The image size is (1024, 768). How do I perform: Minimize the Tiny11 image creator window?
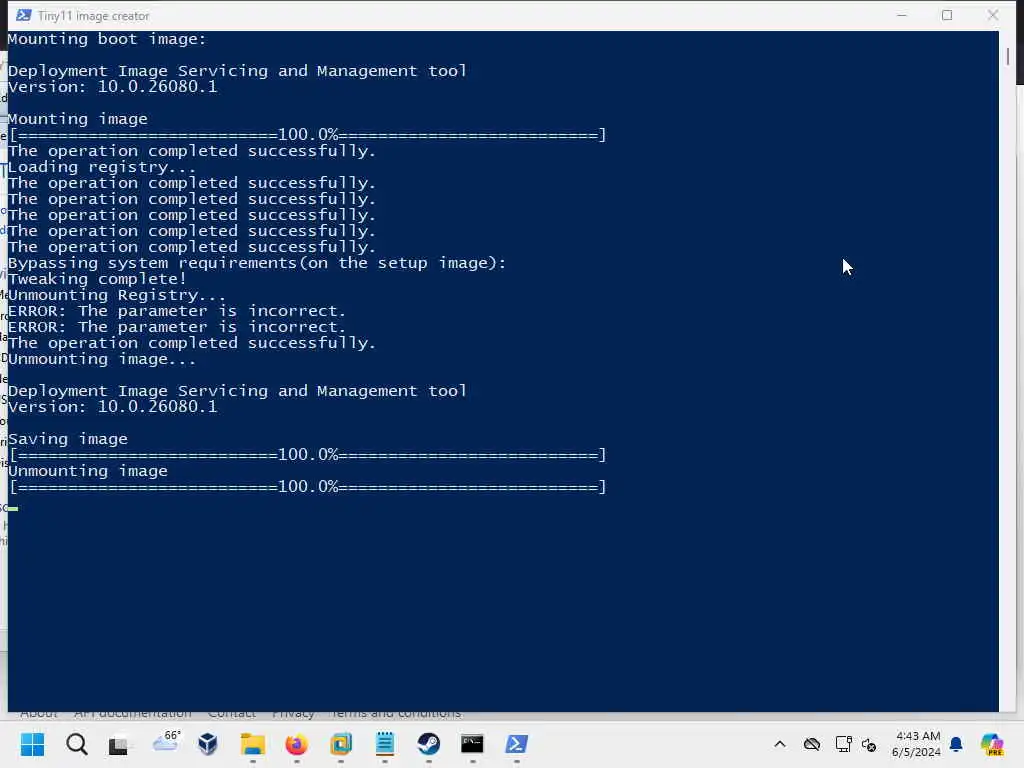tap(902, 15)
